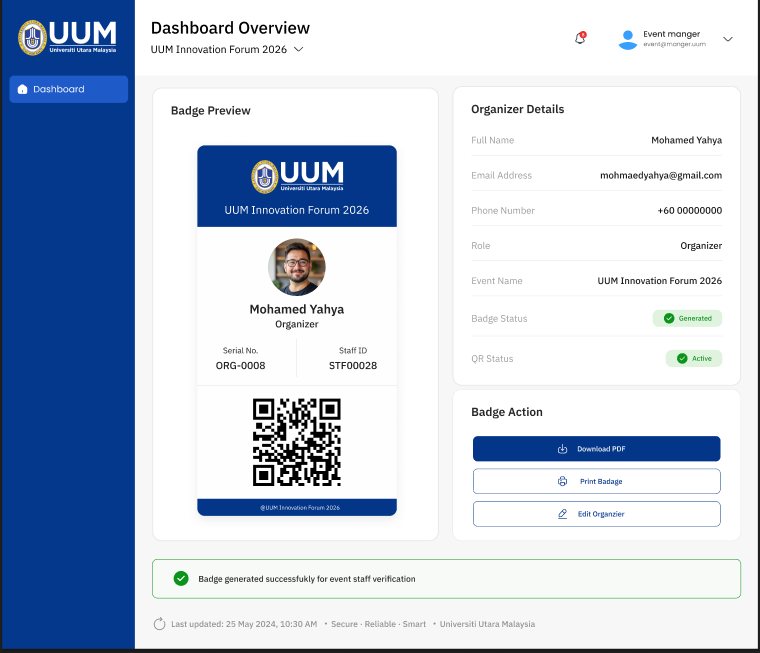Click the Badge Action heading

pos(507,412)
